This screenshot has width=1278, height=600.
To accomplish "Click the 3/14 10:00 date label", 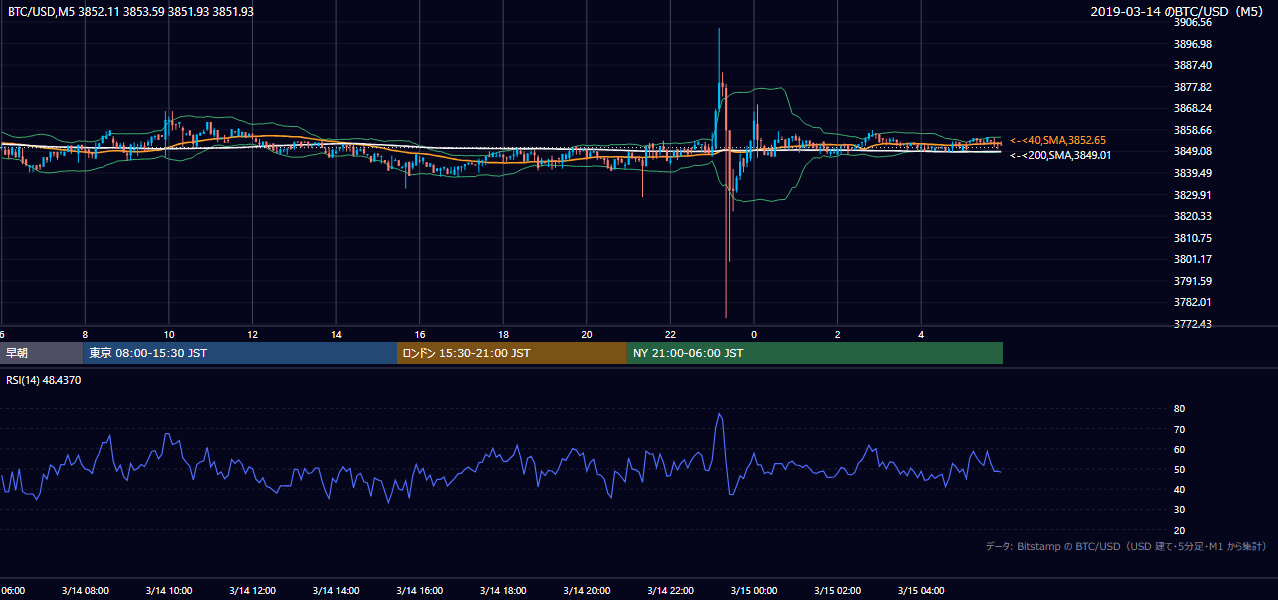I will pyautogui.click(x=169, y=591).
